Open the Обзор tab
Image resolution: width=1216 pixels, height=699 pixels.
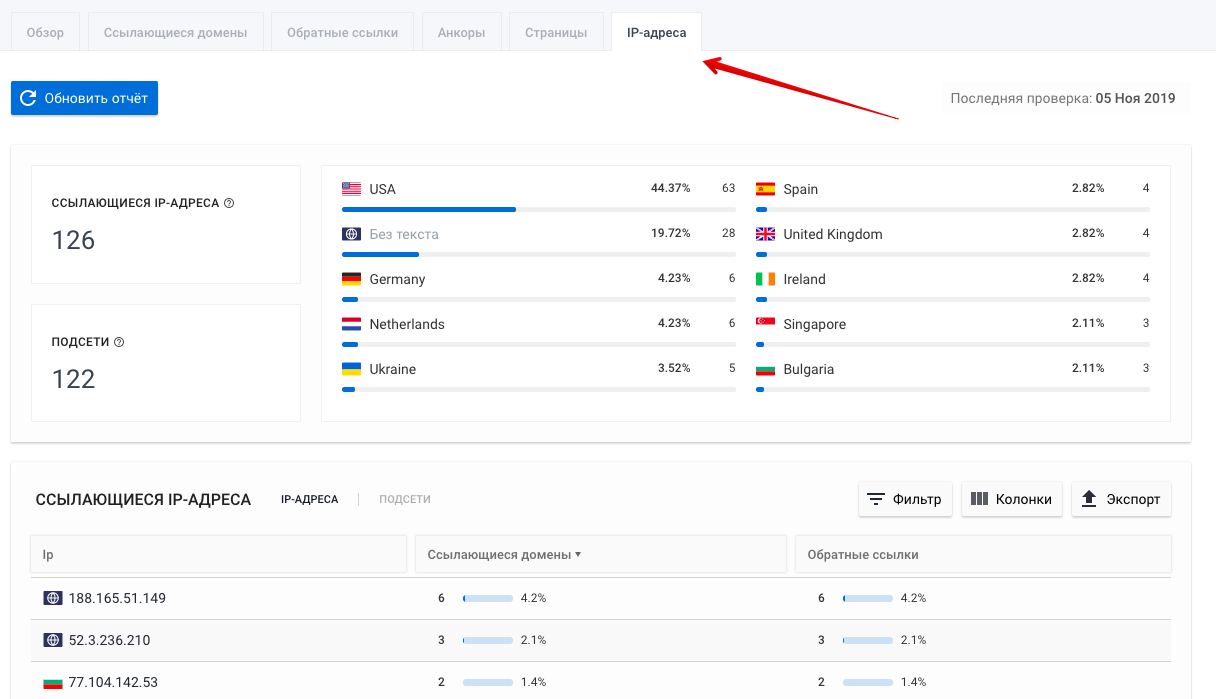tap(45, 32)
